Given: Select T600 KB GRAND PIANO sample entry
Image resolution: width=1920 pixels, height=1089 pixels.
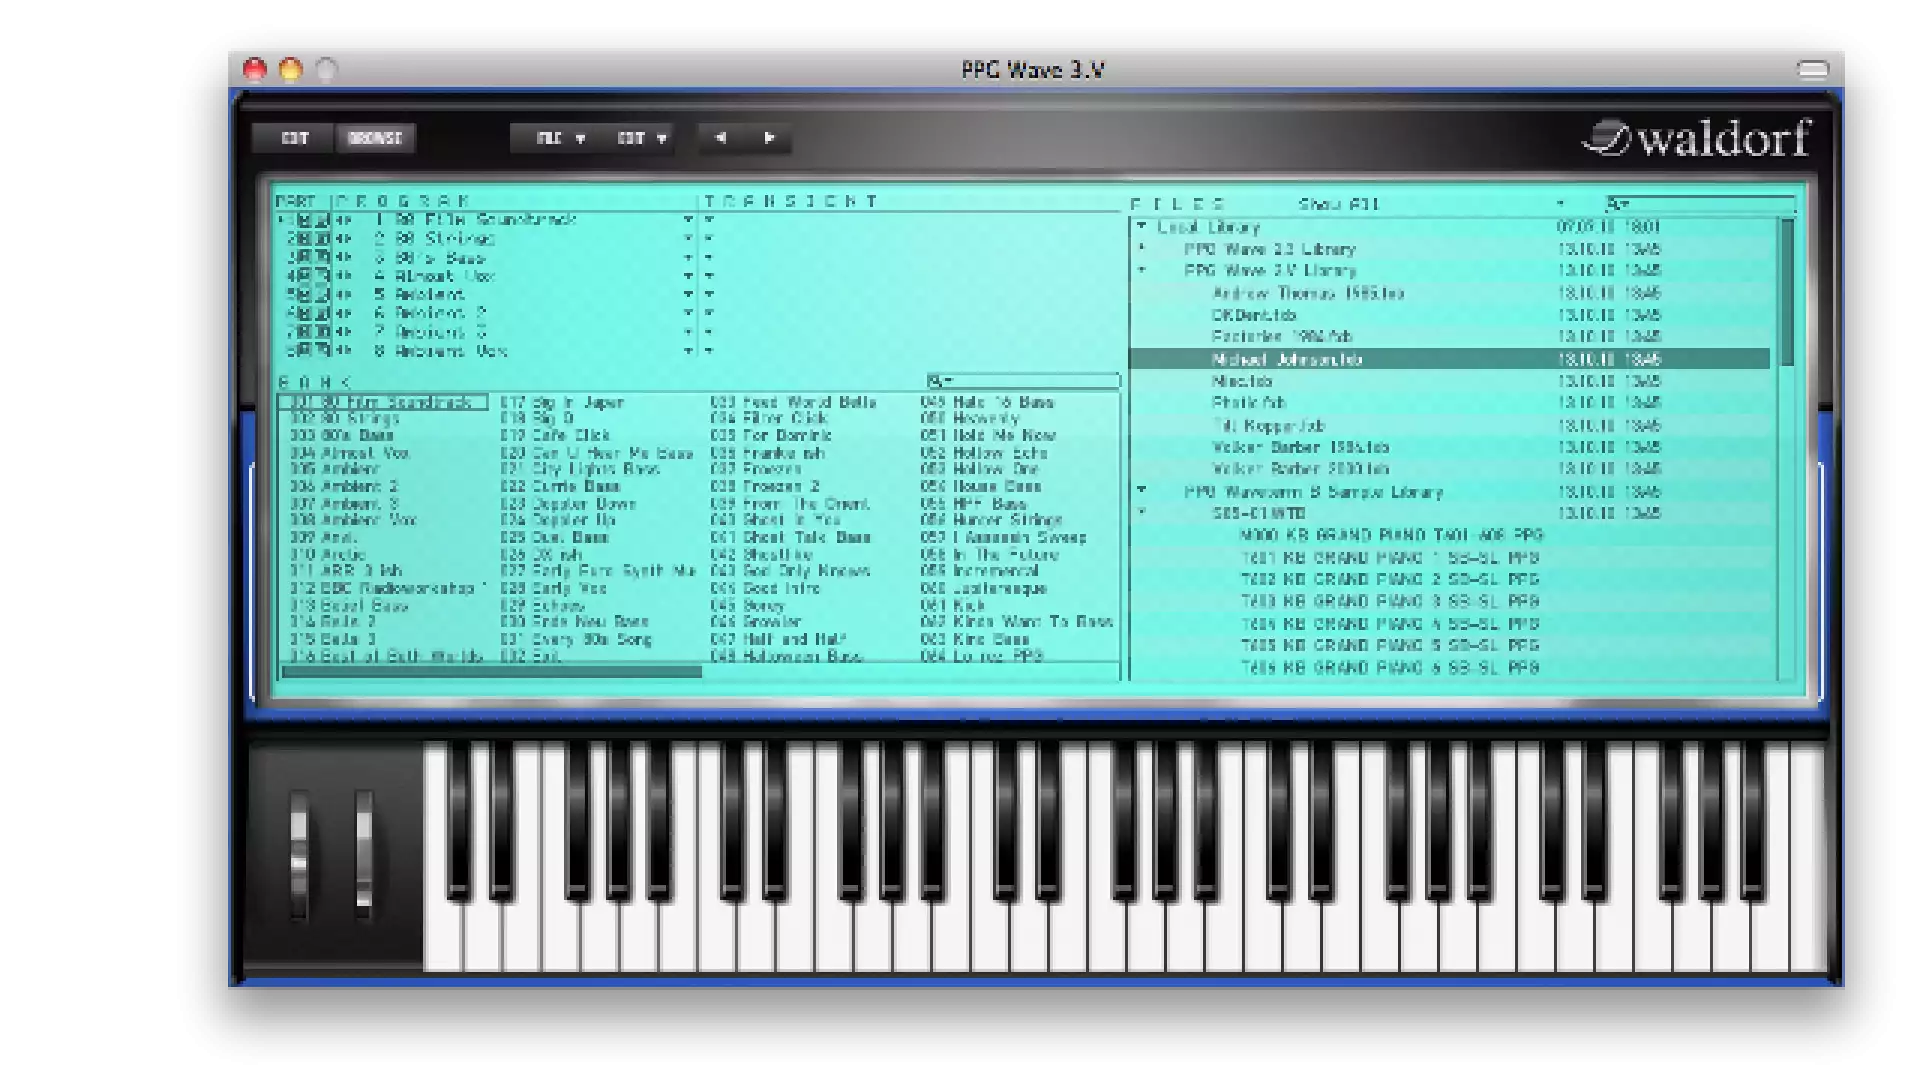Looking at the screenshot, I should coord(1392,535).
